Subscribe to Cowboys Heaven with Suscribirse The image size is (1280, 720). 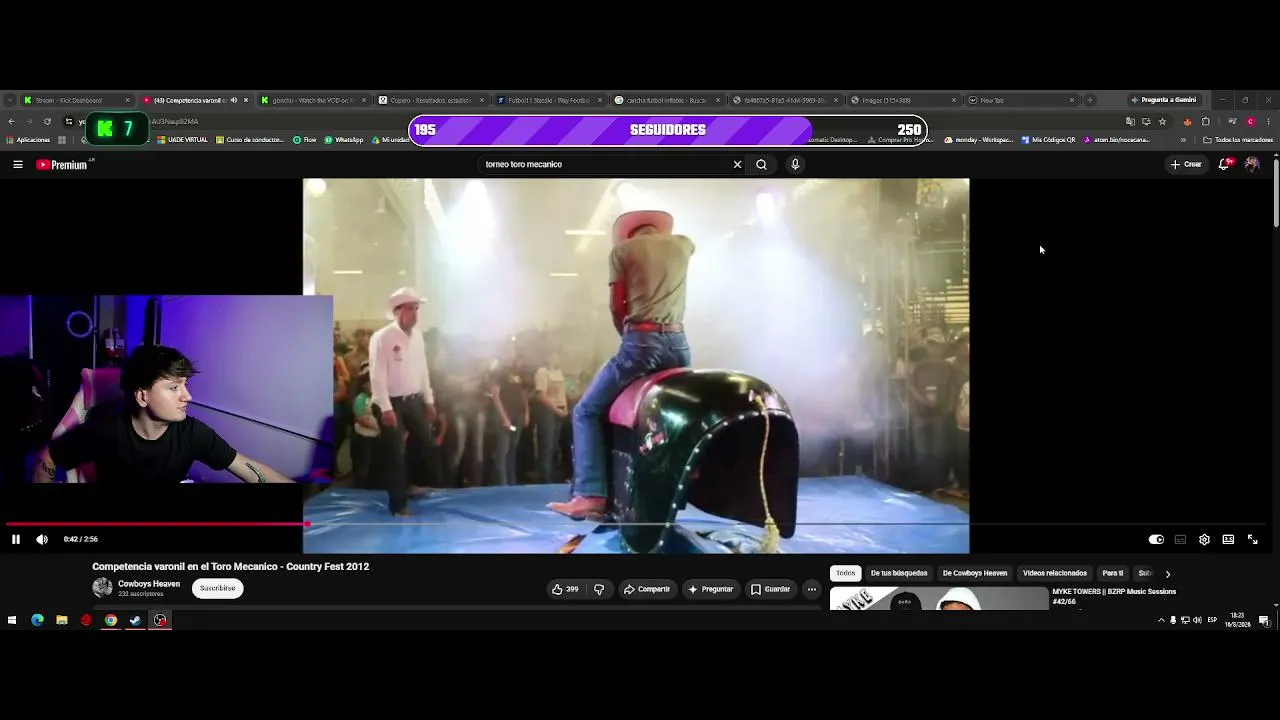[x=217, y=588]
